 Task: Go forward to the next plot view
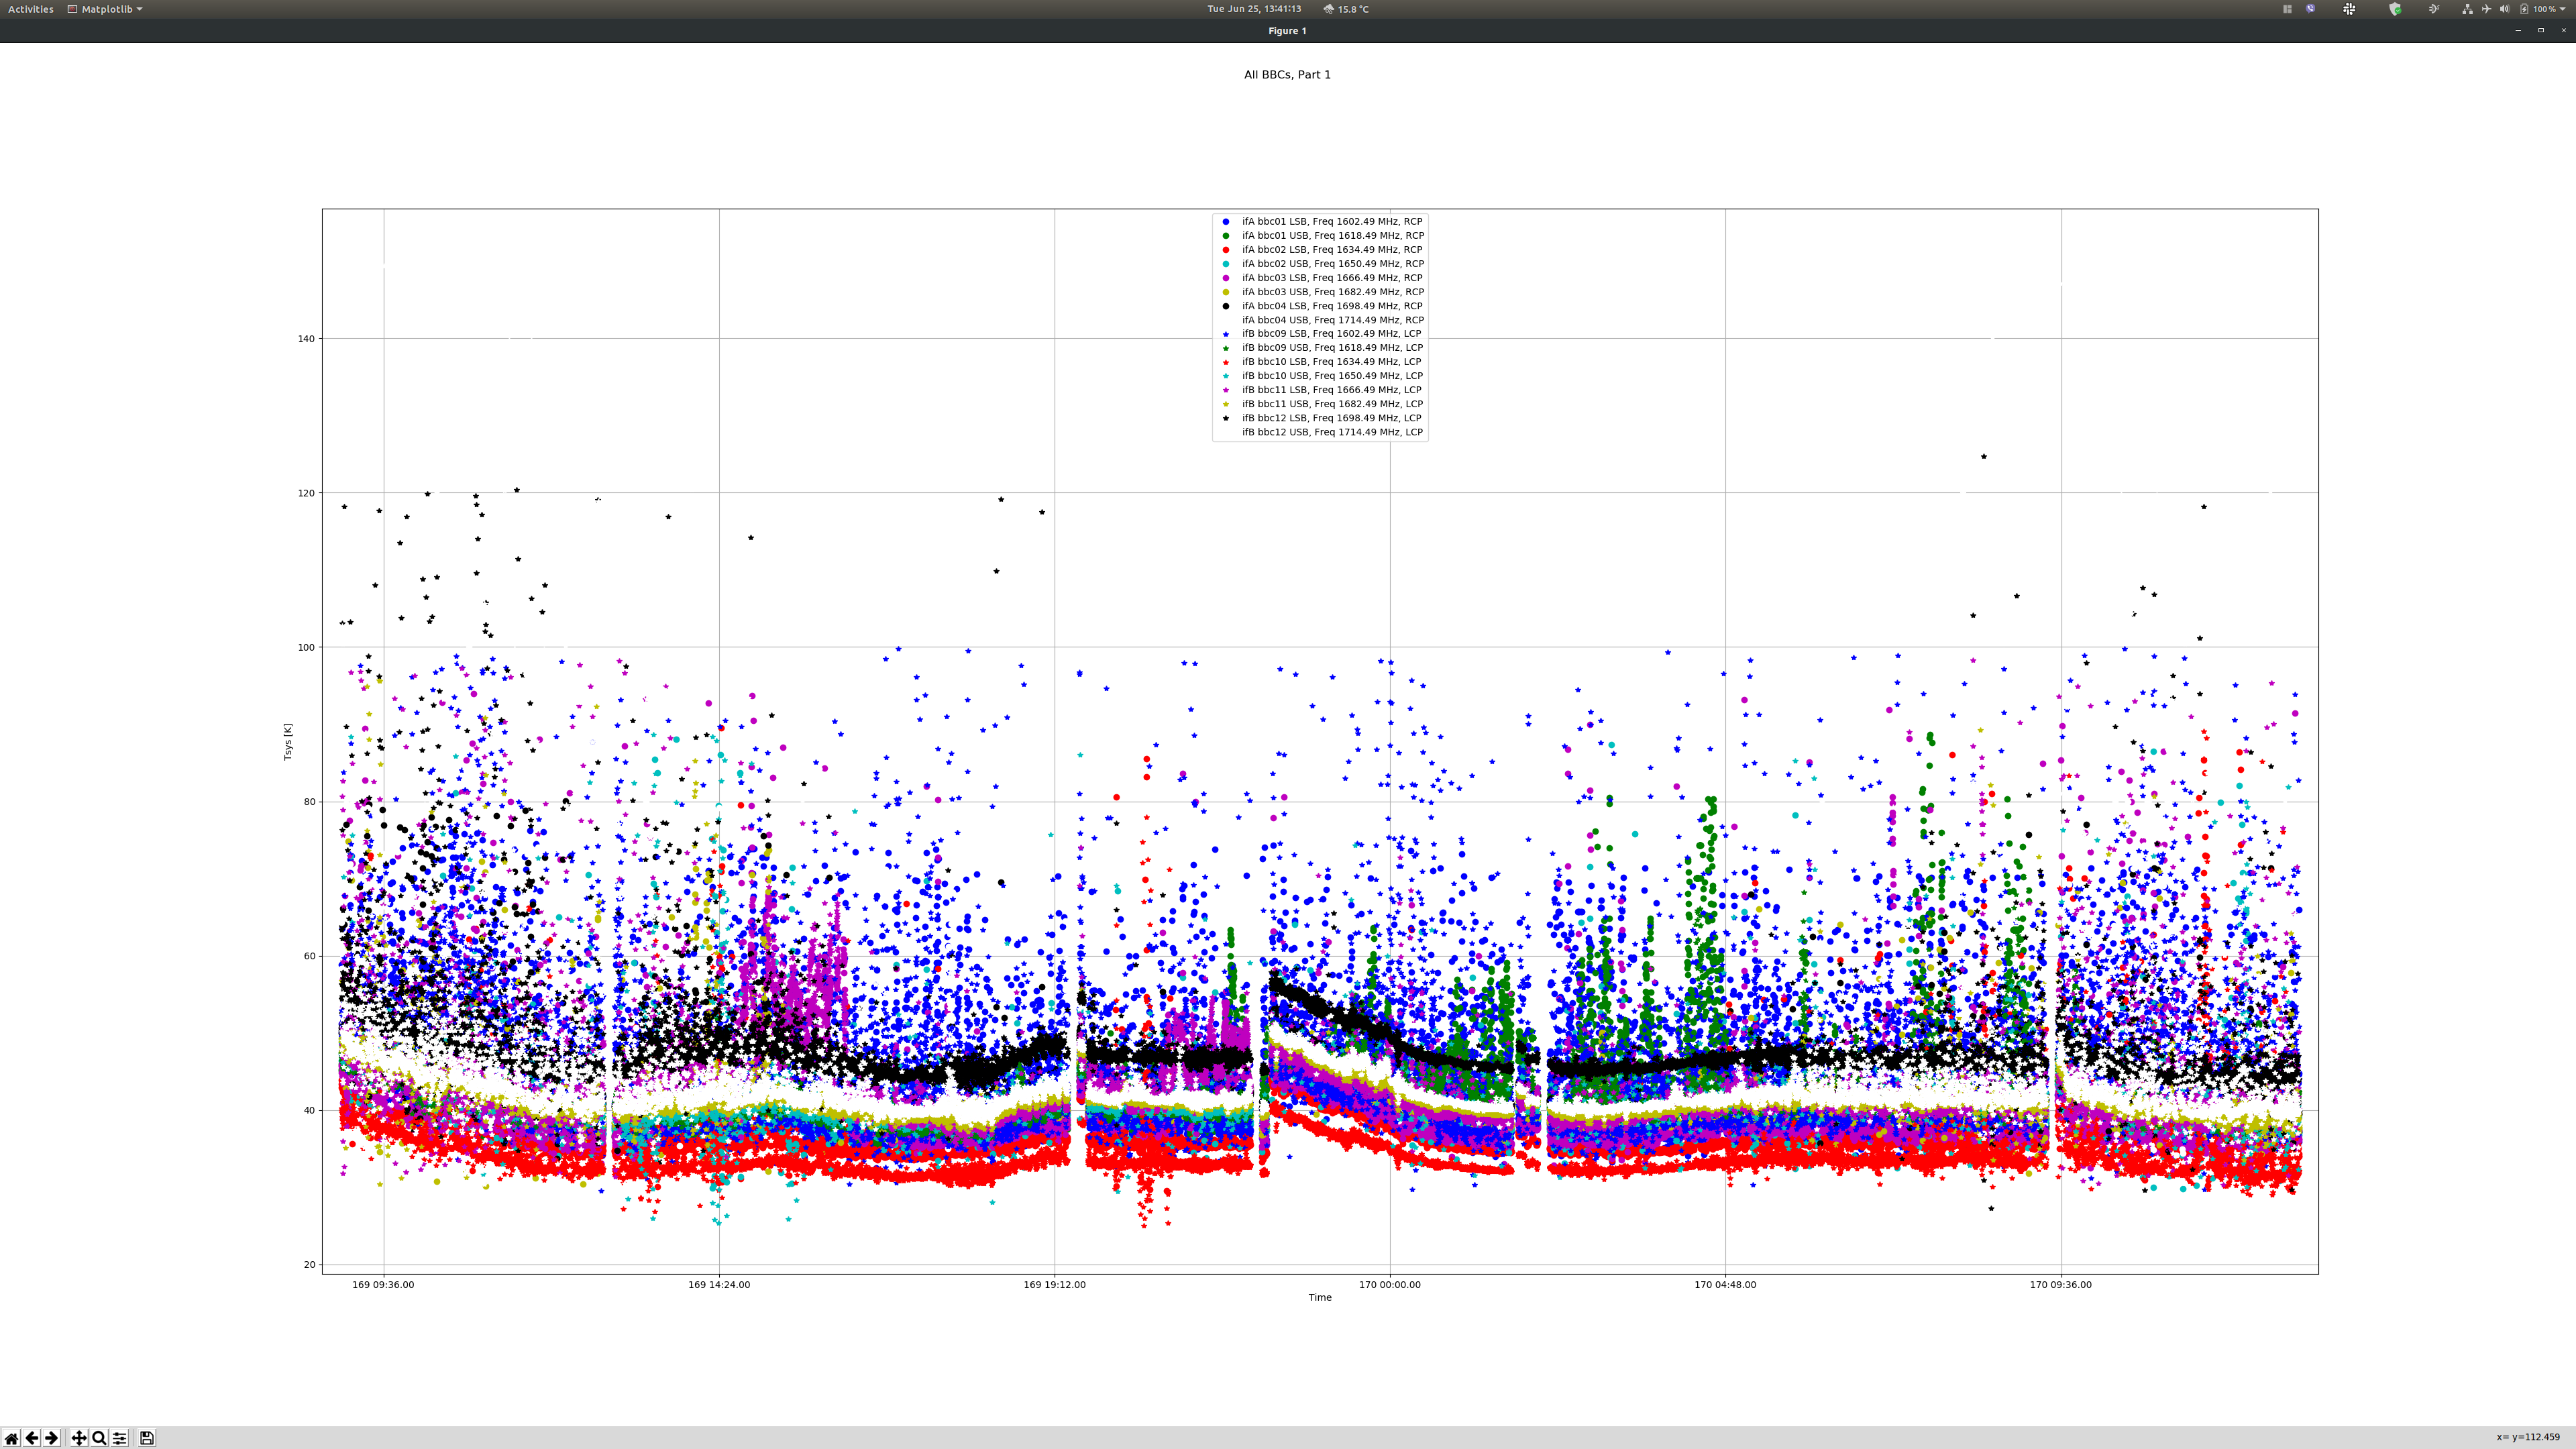click(x=51, y=1438)
